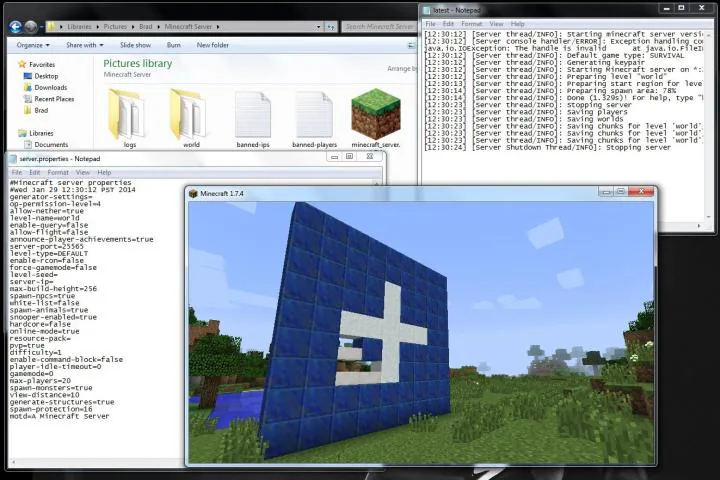This screenshot has width=720, height=480.
Task: Click the max-players=20 line
Action: pos(40,381)
